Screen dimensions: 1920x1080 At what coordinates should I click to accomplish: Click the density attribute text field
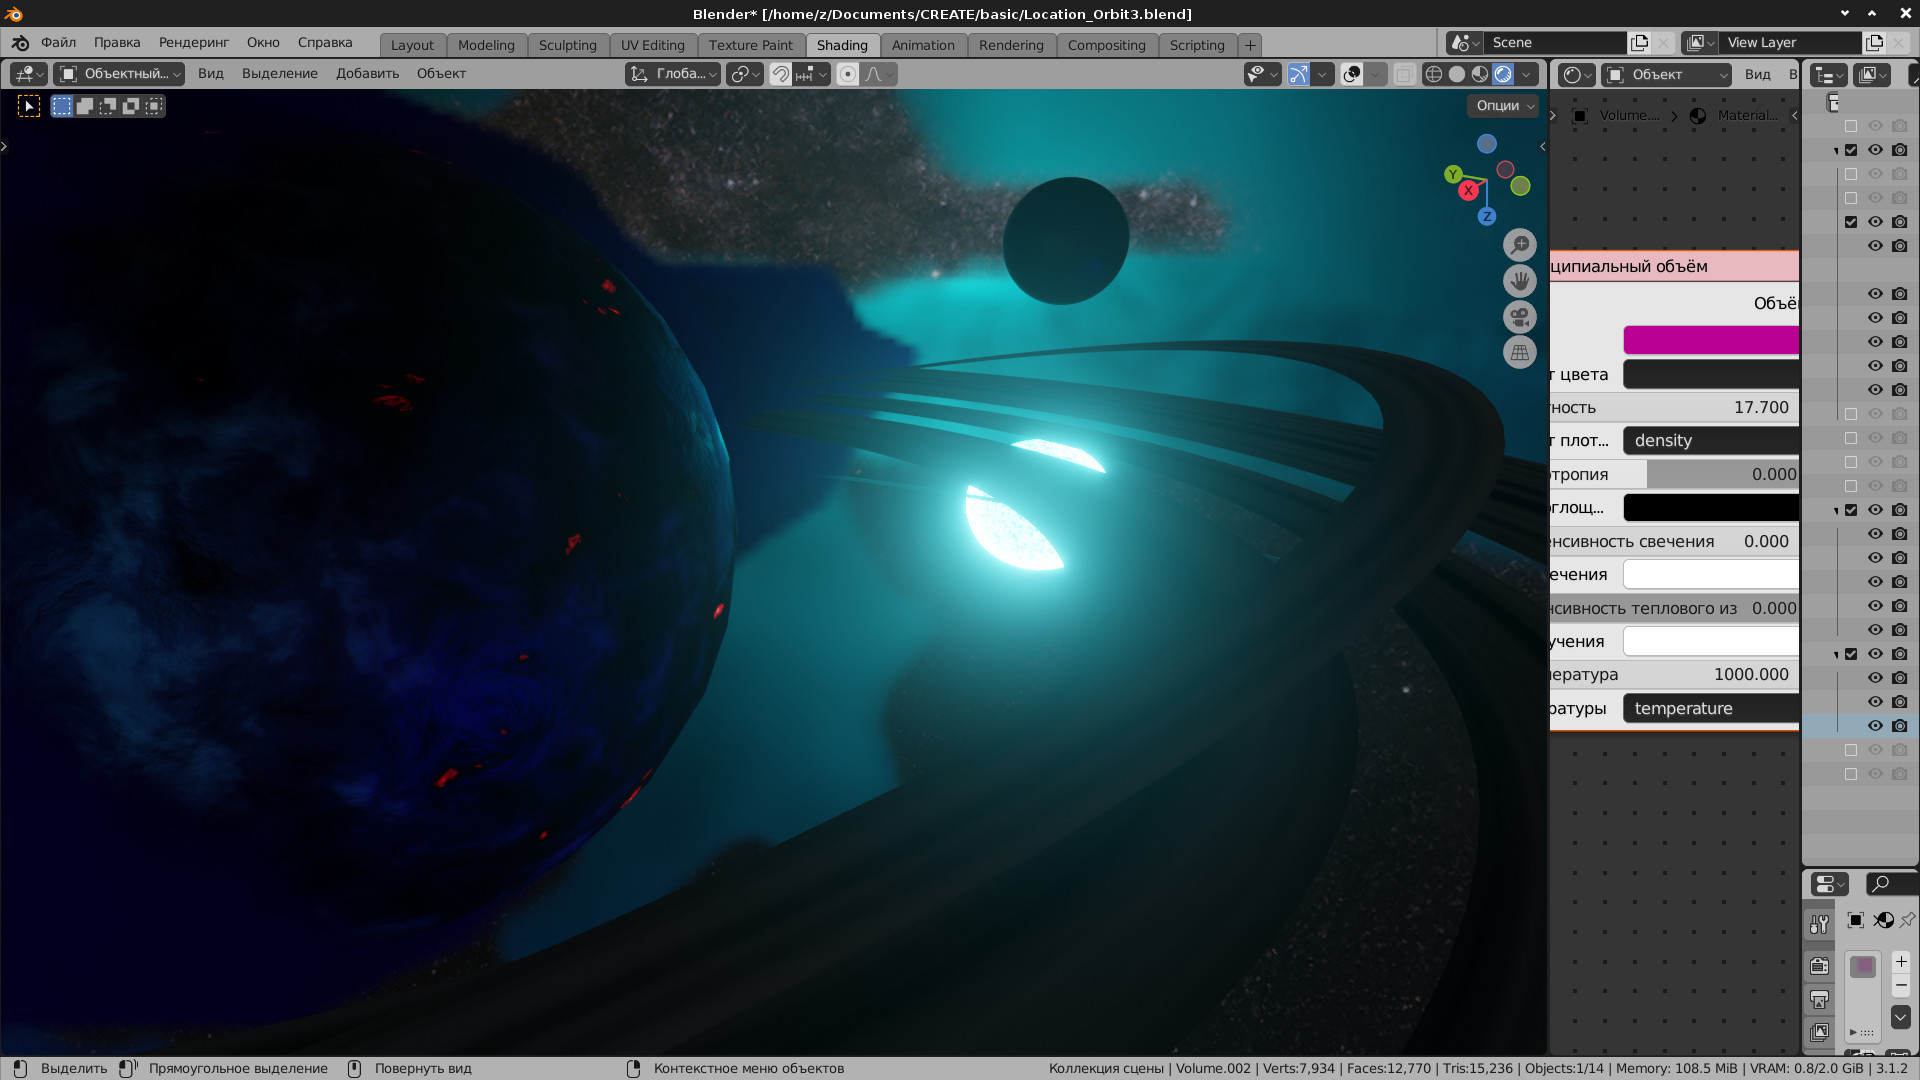(x=1710, y=440)
